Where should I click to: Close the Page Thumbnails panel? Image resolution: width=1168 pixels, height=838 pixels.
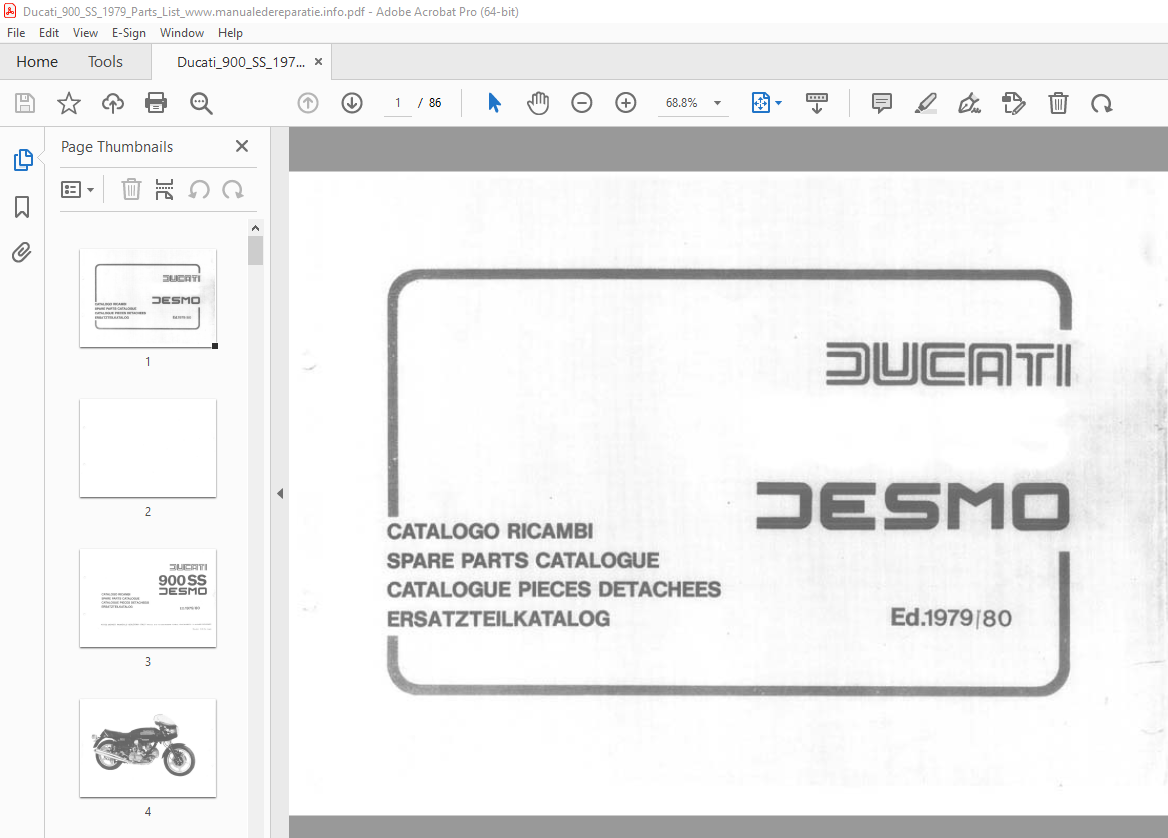242,146
